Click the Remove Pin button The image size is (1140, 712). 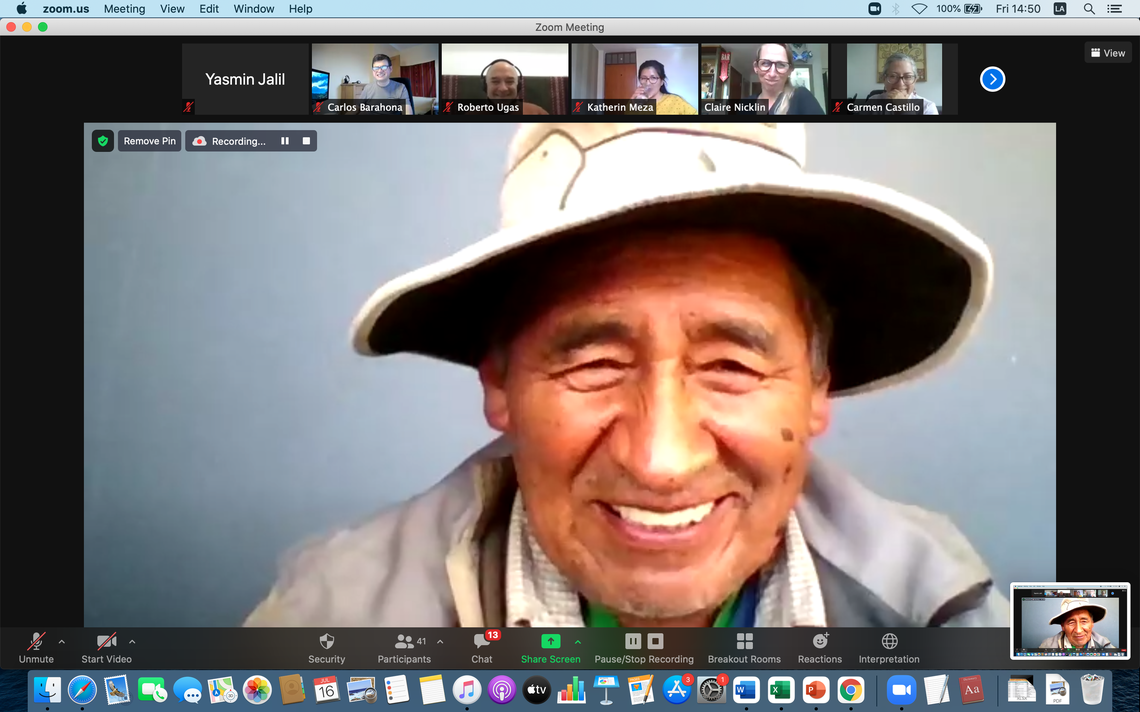(150, 141)
